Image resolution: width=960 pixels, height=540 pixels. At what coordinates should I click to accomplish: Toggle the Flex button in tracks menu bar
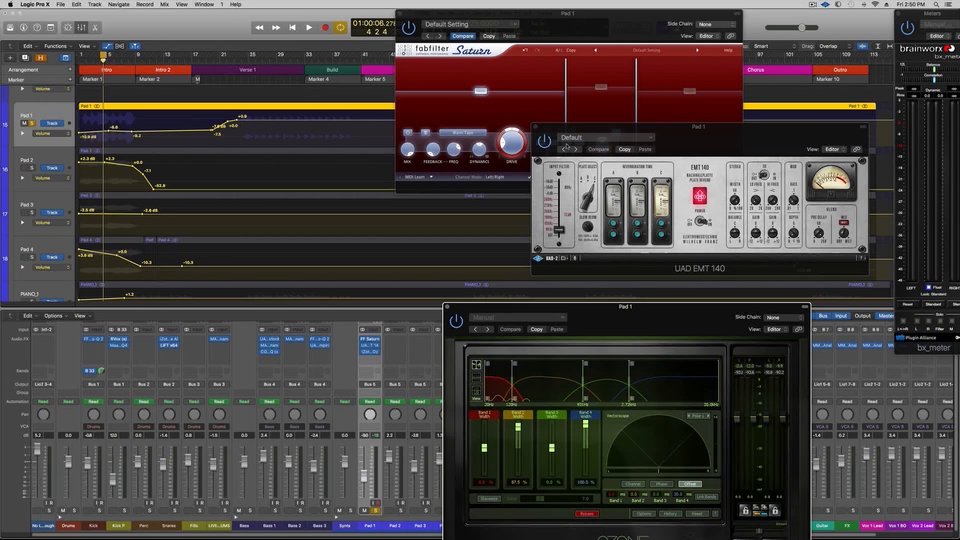(x=120, y=46)
